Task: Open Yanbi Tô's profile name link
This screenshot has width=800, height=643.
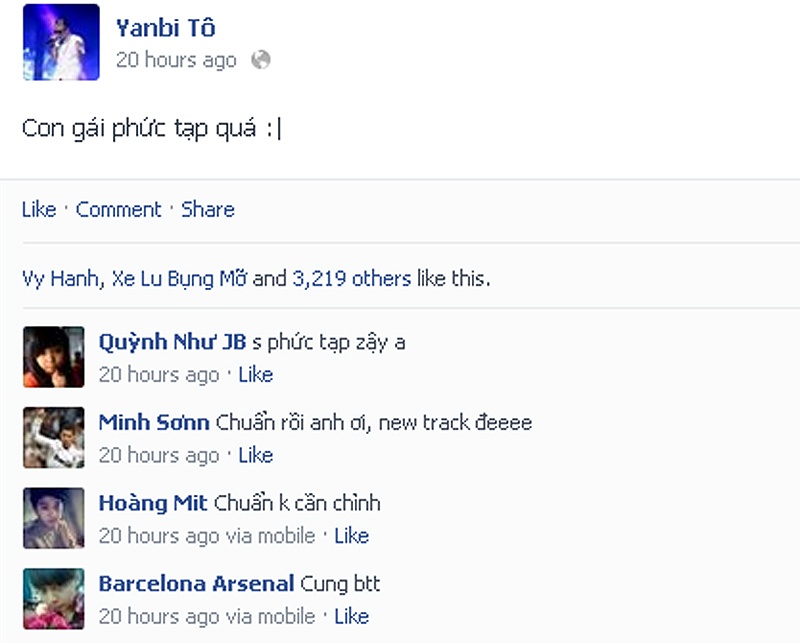Action: point(165,28)
